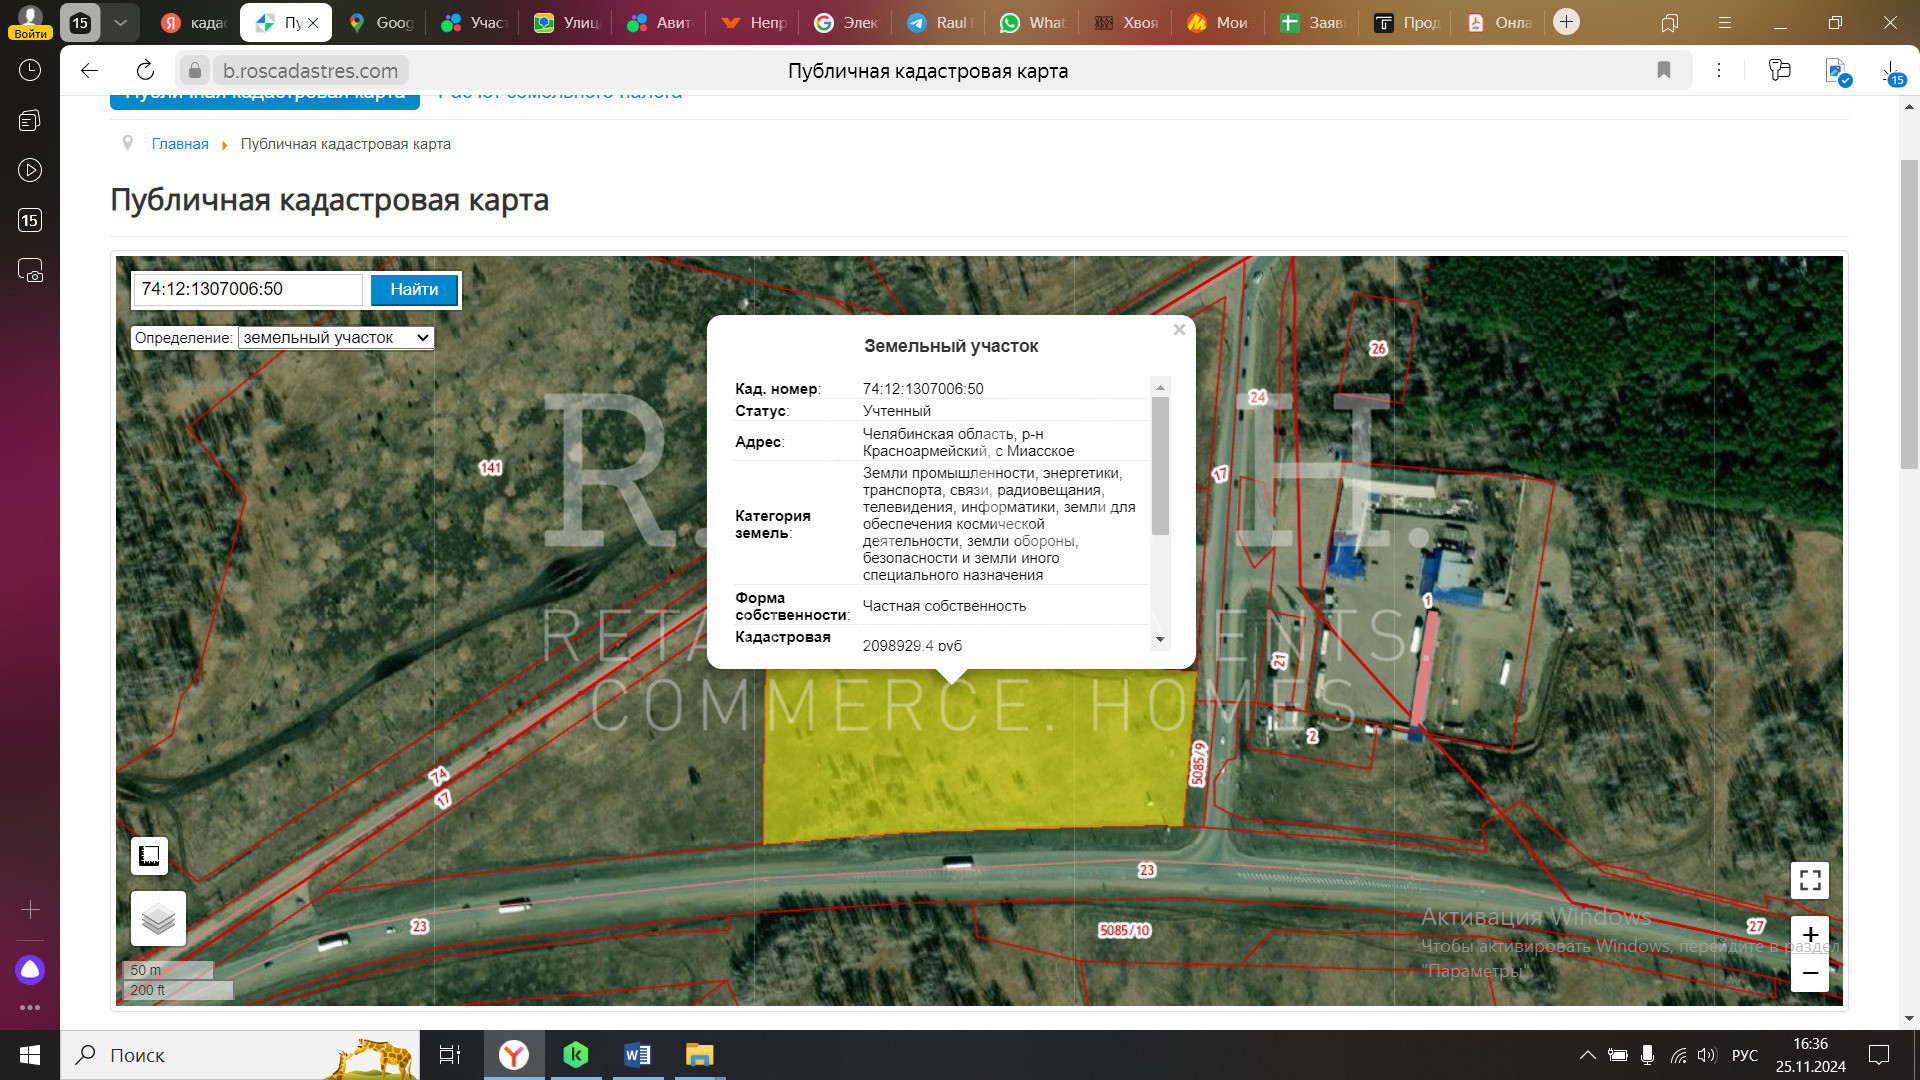Click parcel label 26 on the map
The image size is (1920, 1080).
point(1378,348)
